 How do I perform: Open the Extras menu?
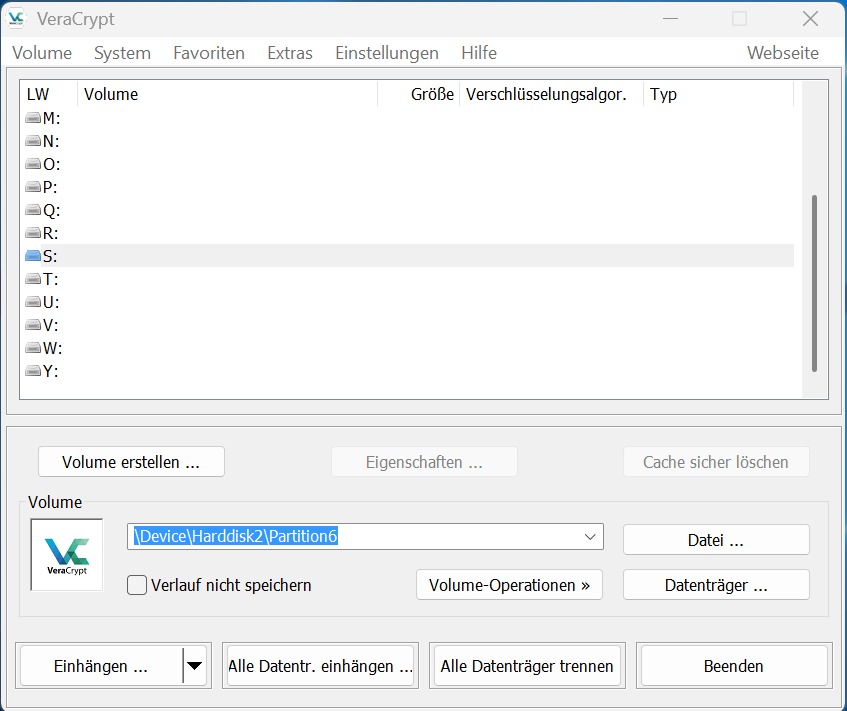coord(290,53)
